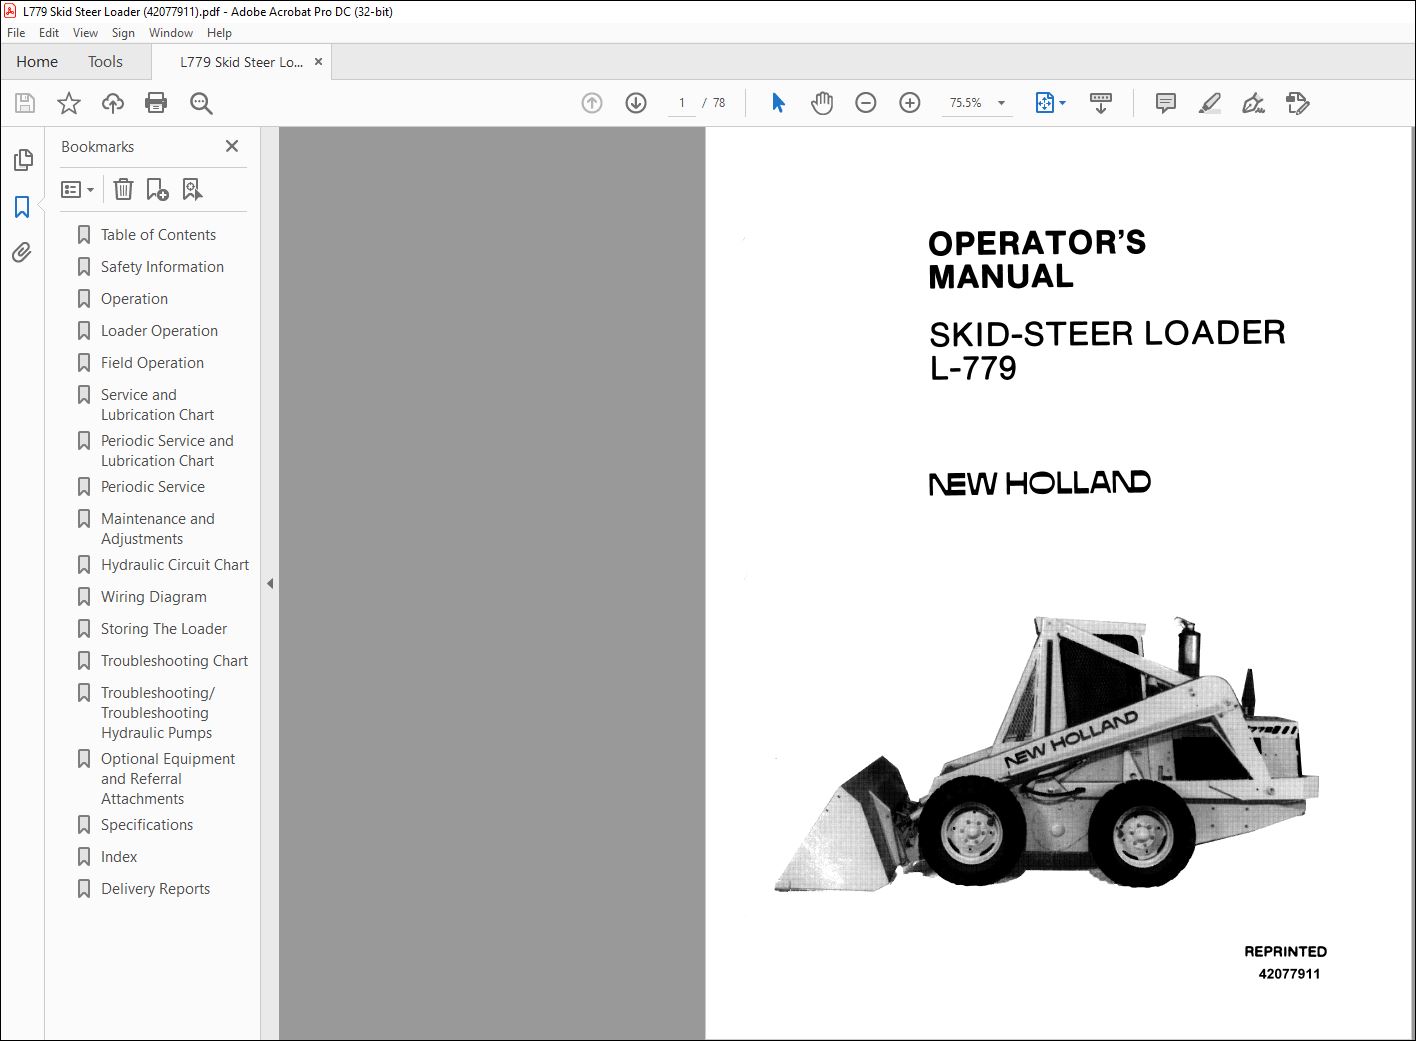Open the zoom level dropdown
The image size is (1416, 1041).
[x=1001, y=103]
